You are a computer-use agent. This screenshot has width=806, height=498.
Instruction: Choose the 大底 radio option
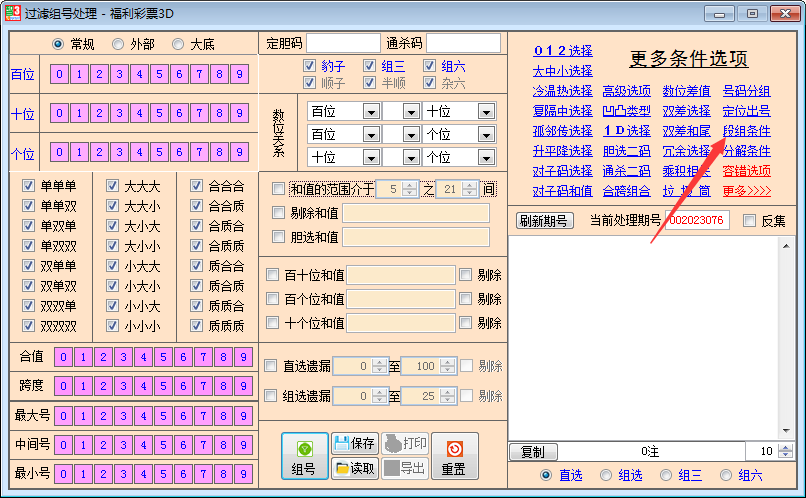pyautogui.click(x=178, y=44)
